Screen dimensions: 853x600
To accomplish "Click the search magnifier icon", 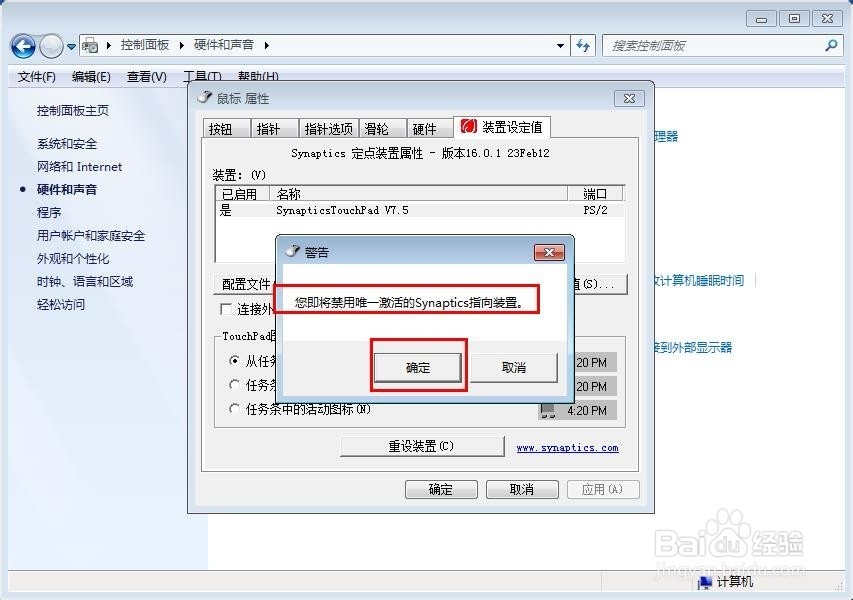I will click(x=831, y=46).
